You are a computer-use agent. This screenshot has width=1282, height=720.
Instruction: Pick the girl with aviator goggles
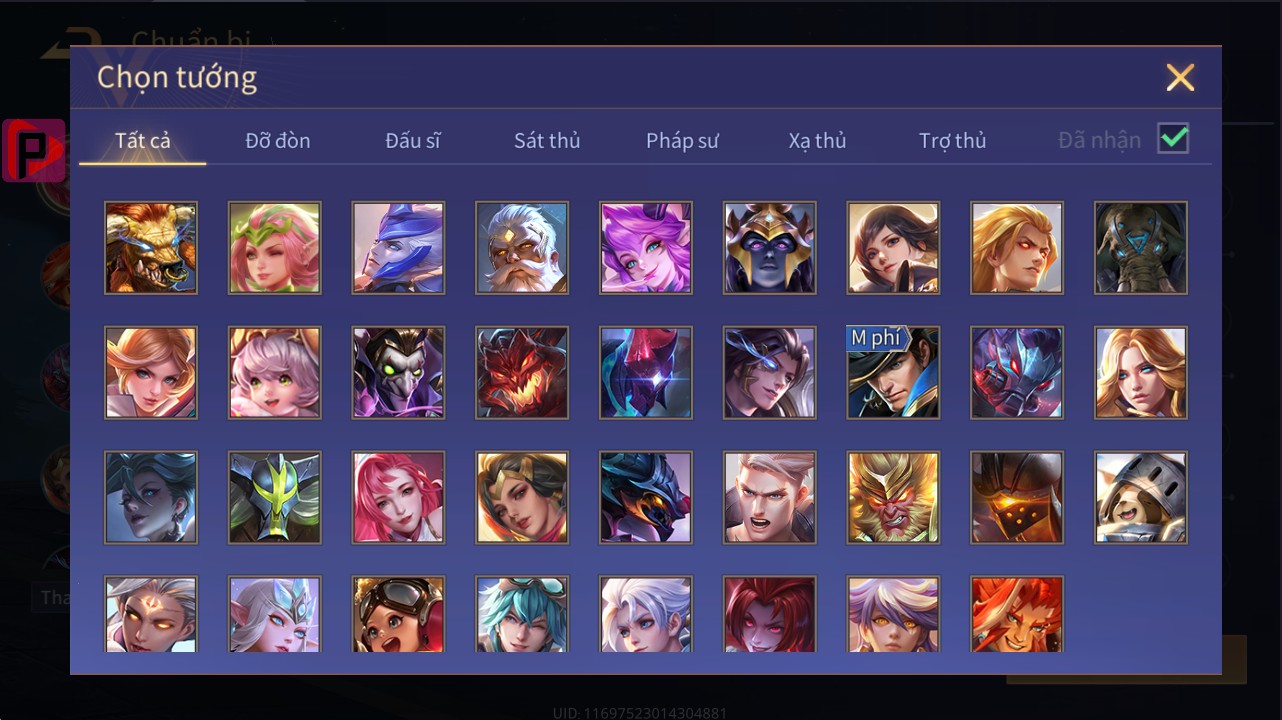click(398, 614)
